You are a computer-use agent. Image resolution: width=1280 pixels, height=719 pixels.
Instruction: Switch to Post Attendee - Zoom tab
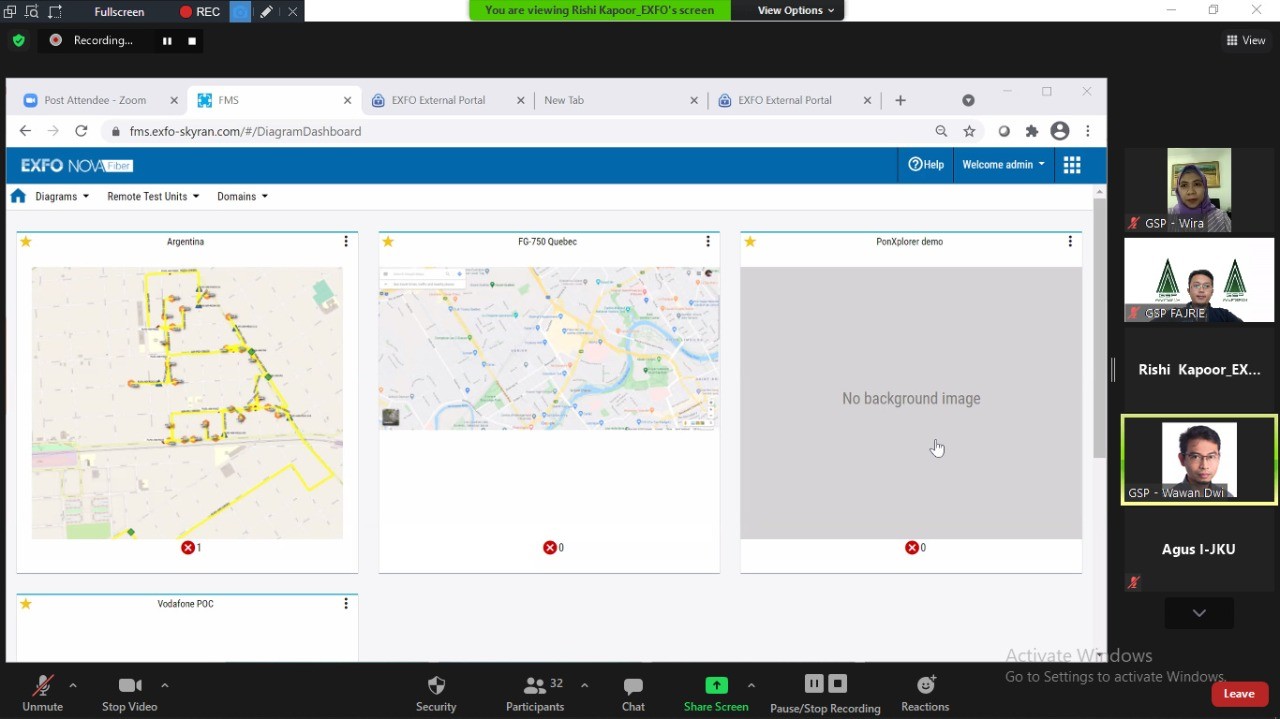point(95,100)
